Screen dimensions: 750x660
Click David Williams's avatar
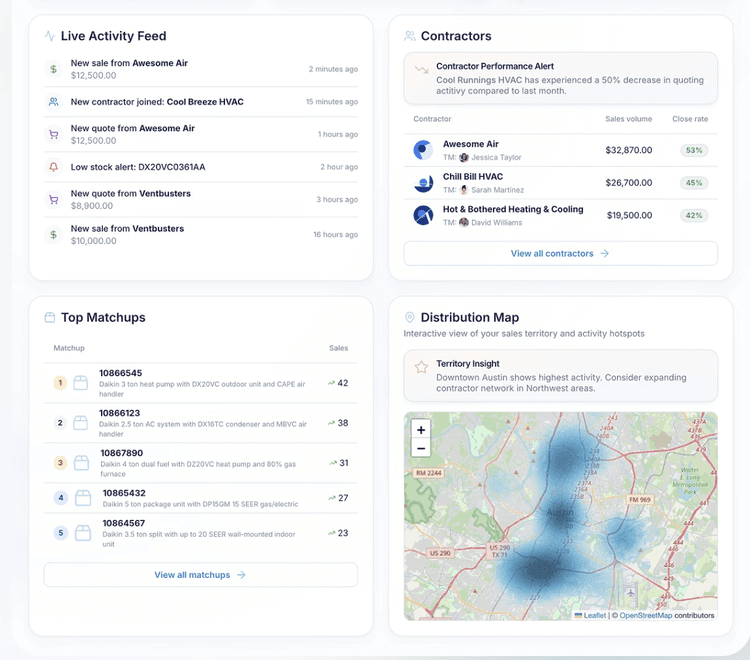[x=463, y=222]
